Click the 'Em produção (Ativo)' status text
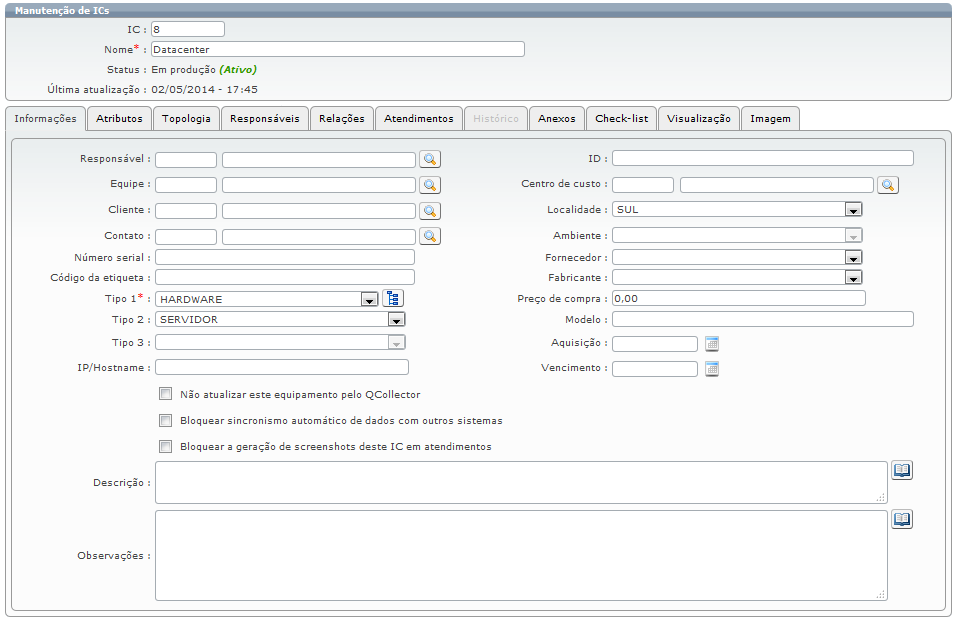Viewport: 955px width, 621px height. pos(204,69)
